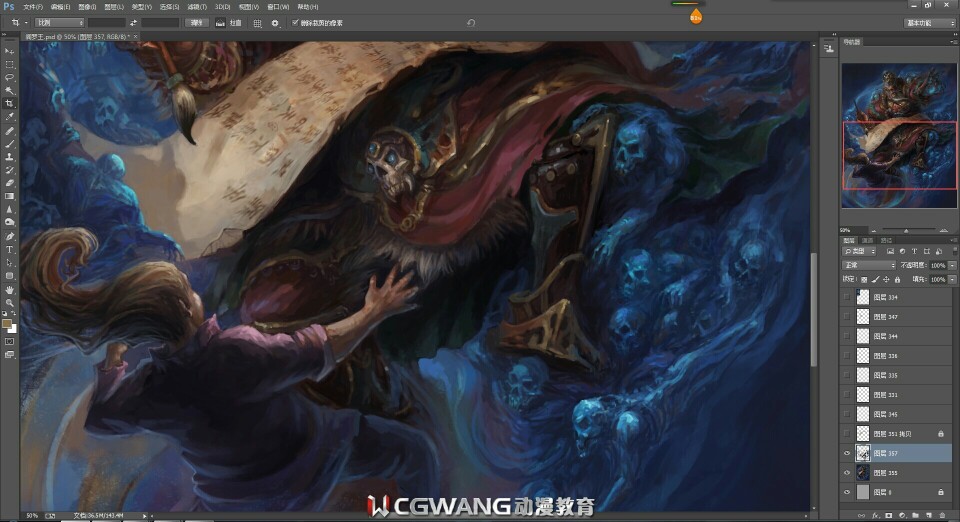The width and height of the screenshot is (960, 522).
Task: Open the fill 100% slider arrow
Action: point(952,279)
